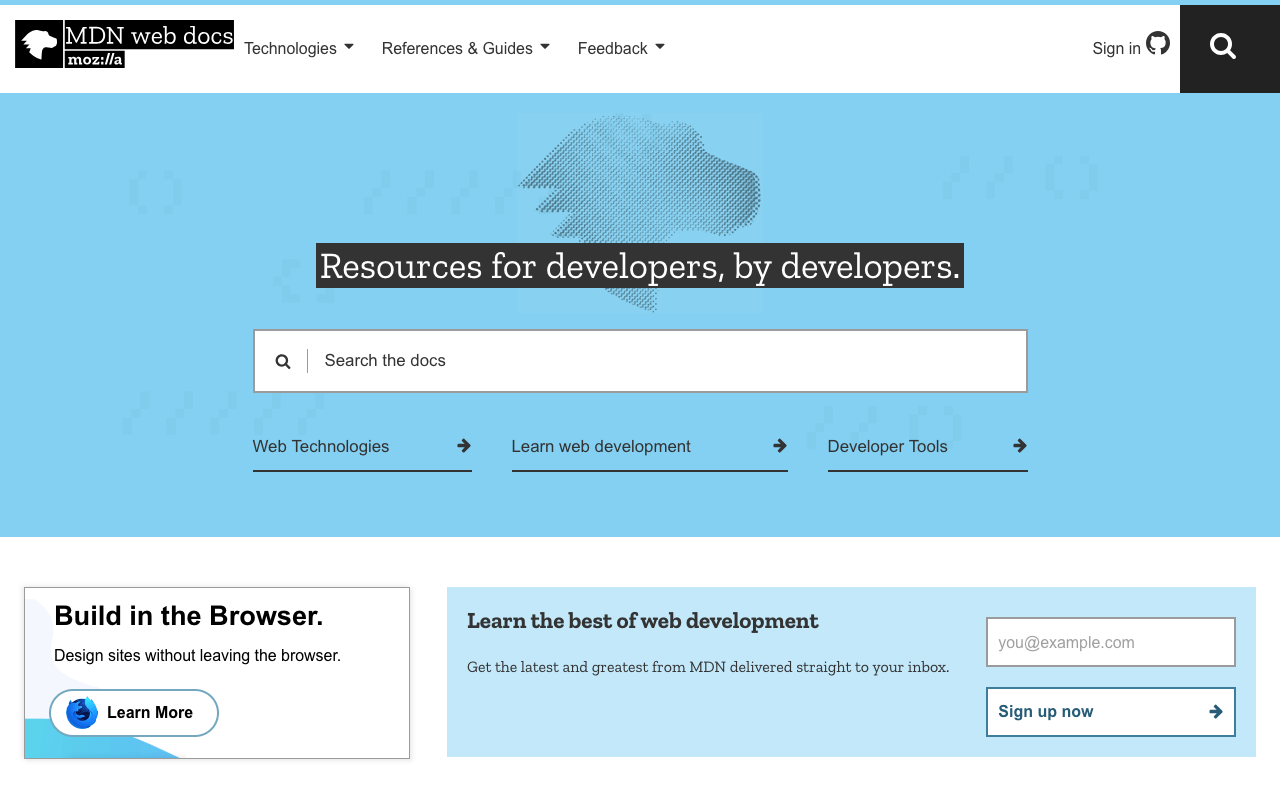
Task: Click the arrow next to Web Technologies
Action: point(464,446)
